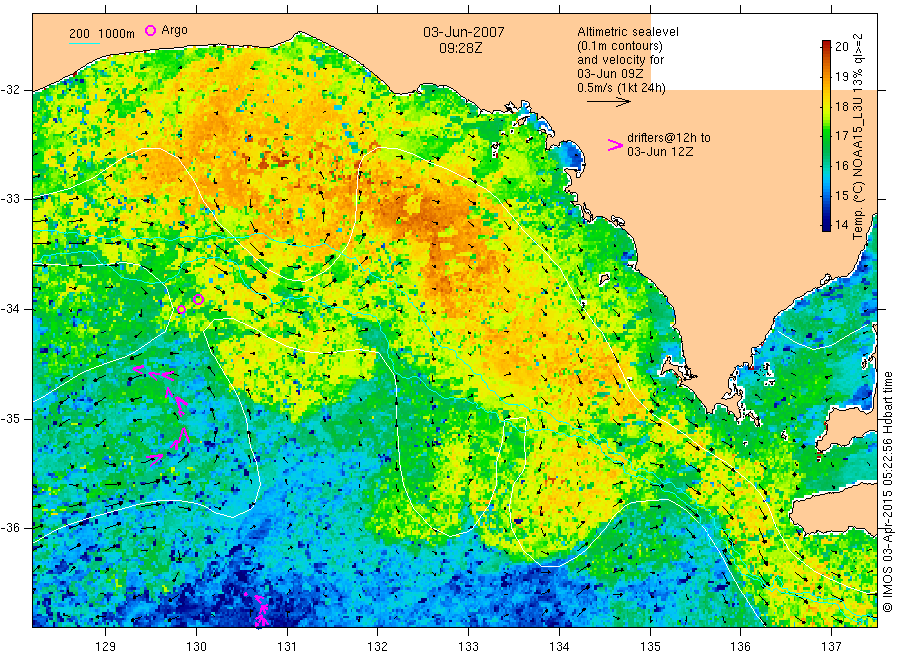The height and width of the screenshot is (660, 900).
Task: Click the '131' longitude axis label
Action: [x=287, y=647]
